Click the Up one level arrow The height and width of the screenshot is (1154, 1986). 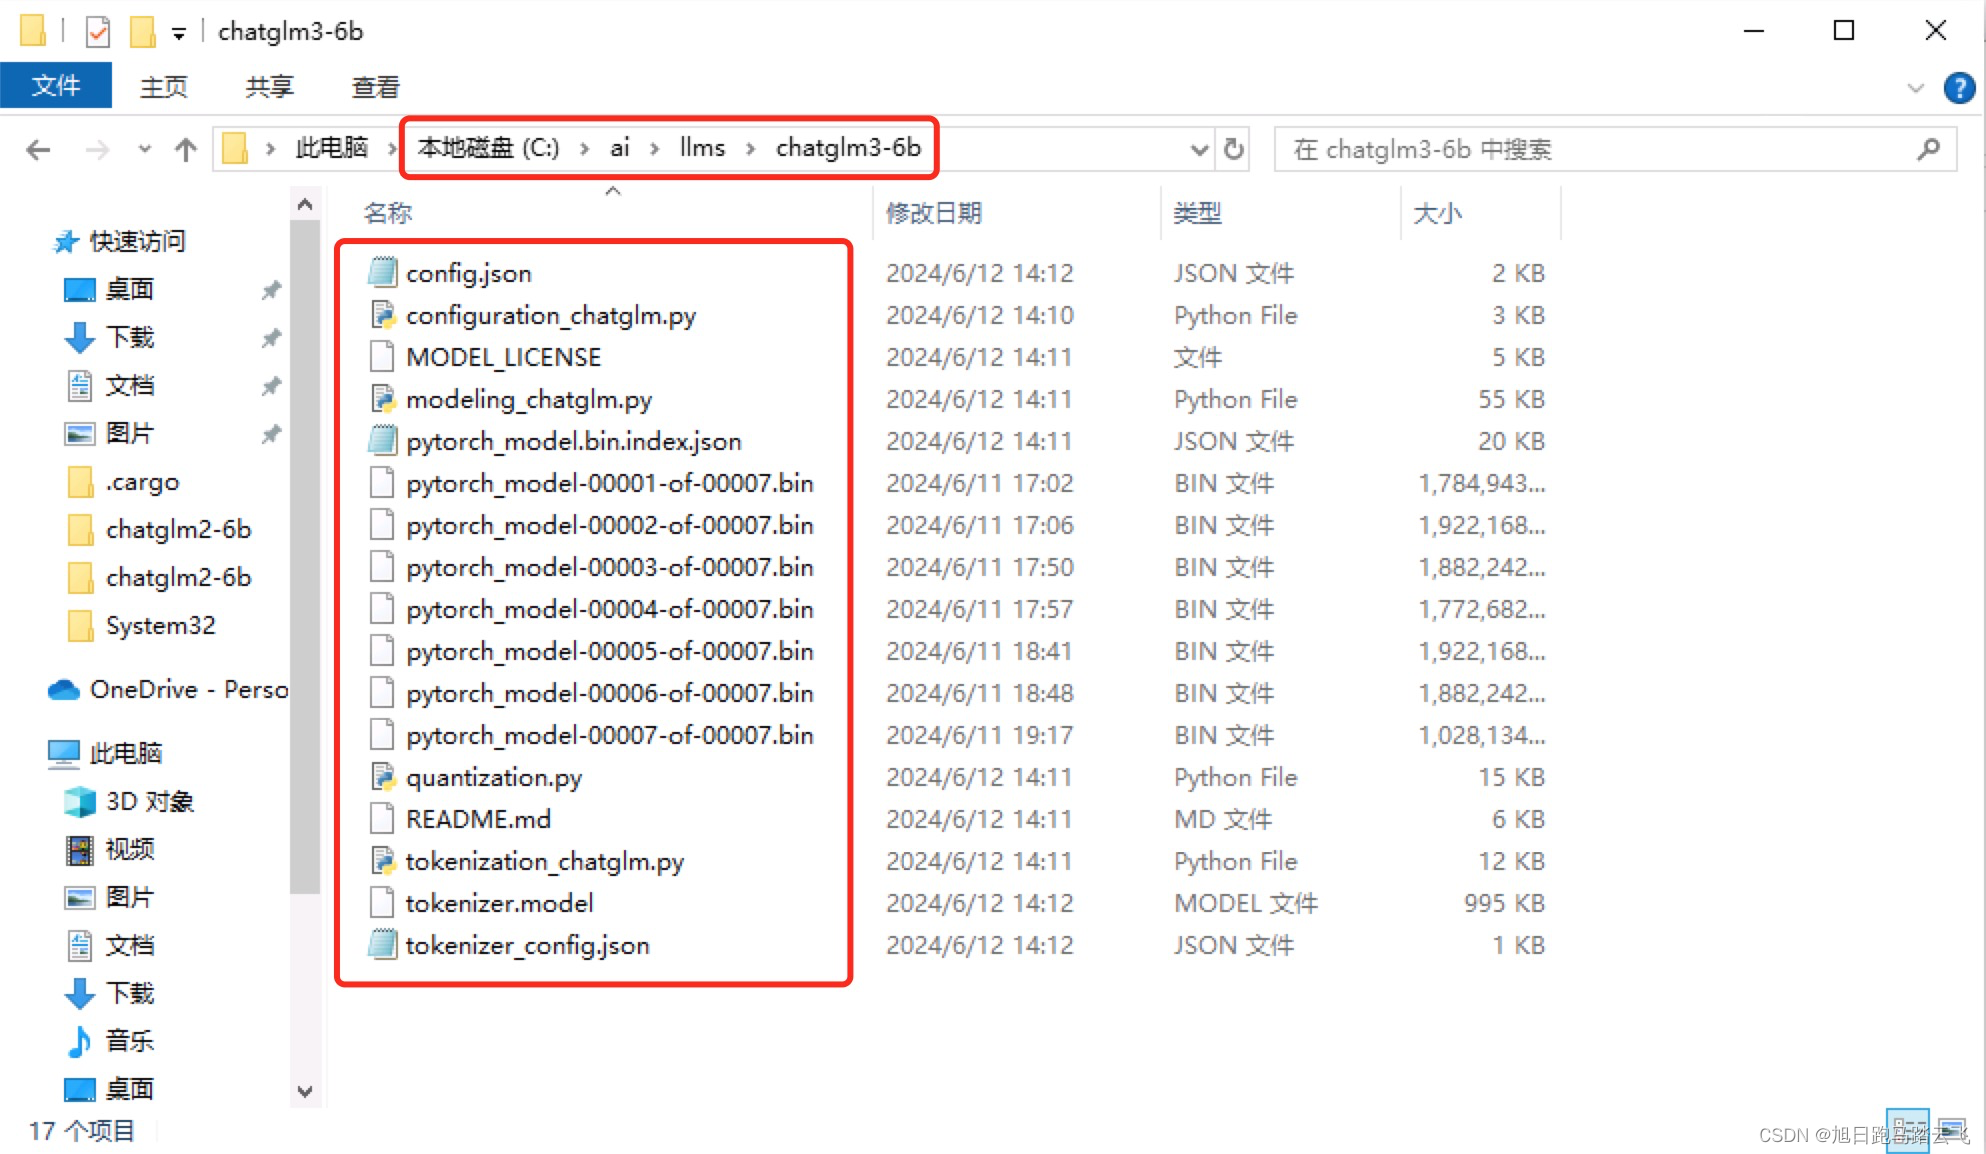point(185,150)
